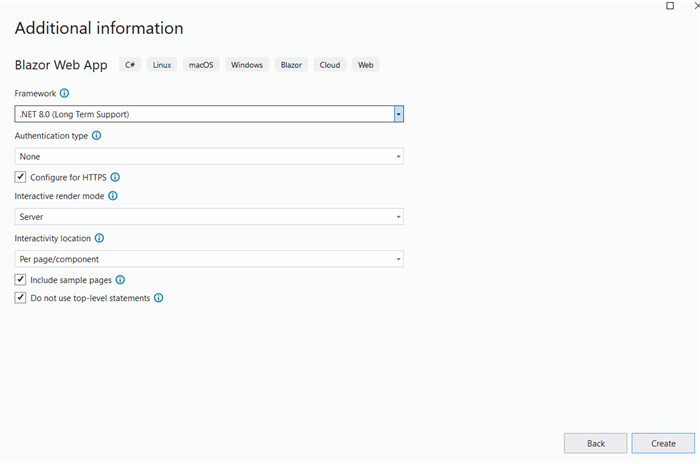This screenshot has height=464, width=700.
Task: Click the Cloud tag
Action: (330, 65)
